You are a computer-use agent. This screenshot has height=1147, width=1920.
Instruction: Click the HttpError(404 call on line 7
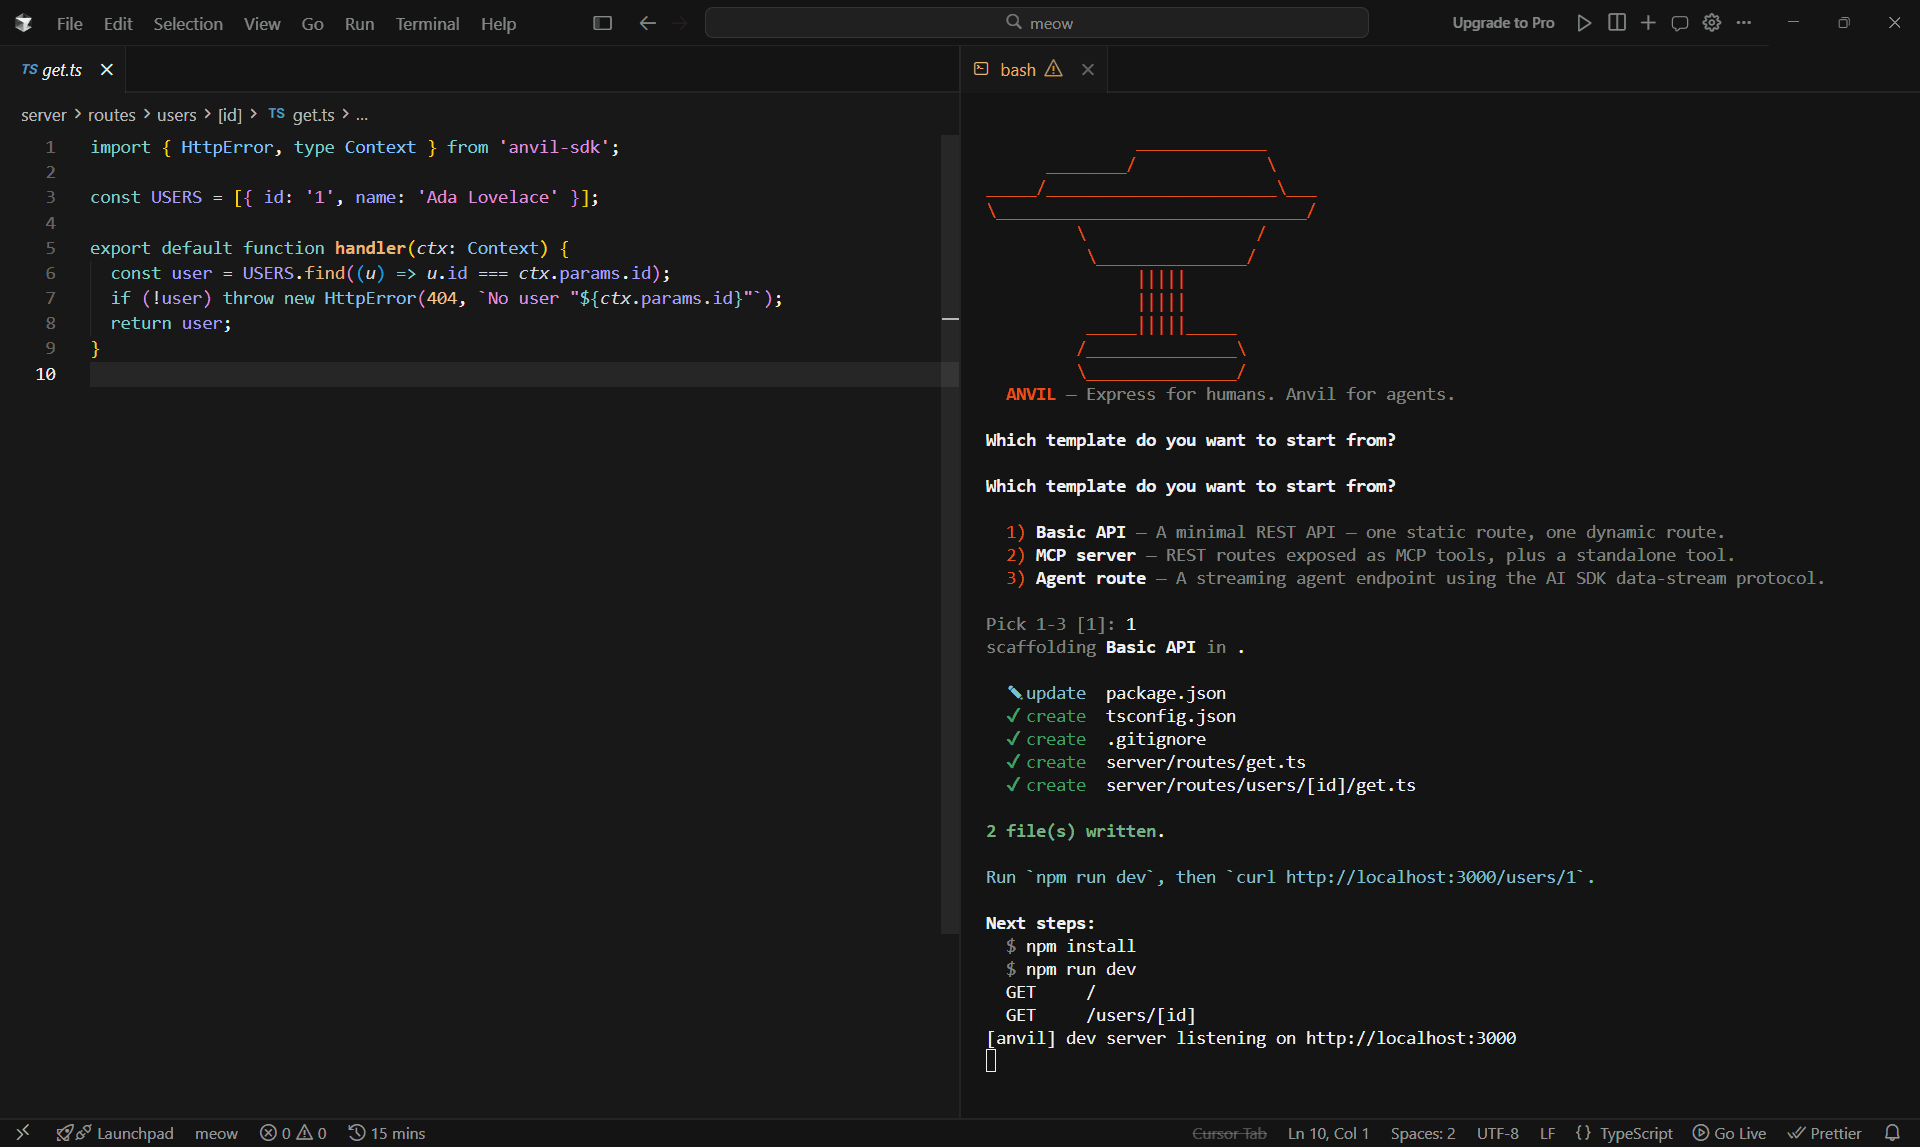(x=390, y=298)
